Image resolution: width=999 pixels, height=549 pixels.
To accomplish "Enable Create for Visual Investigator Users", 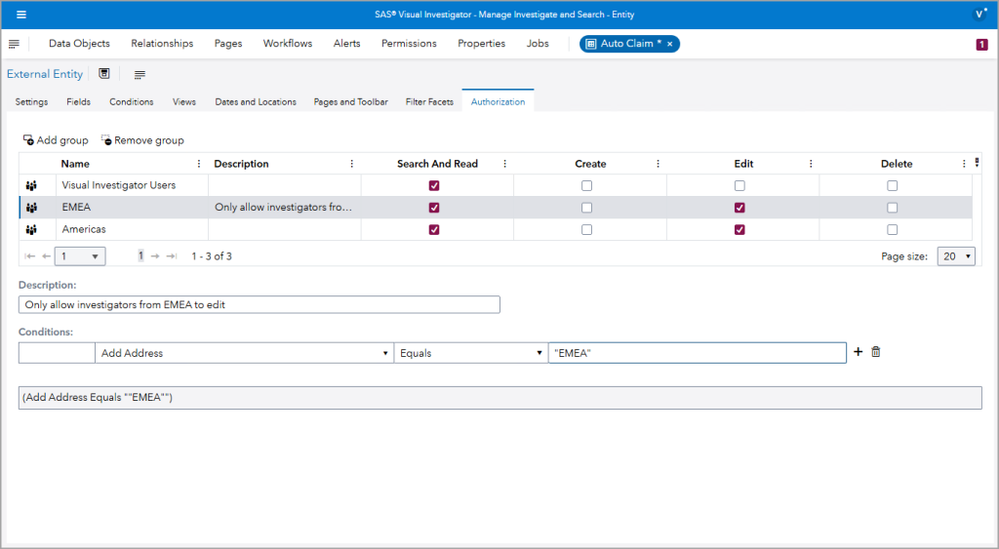I will click(x=586, y=186).
